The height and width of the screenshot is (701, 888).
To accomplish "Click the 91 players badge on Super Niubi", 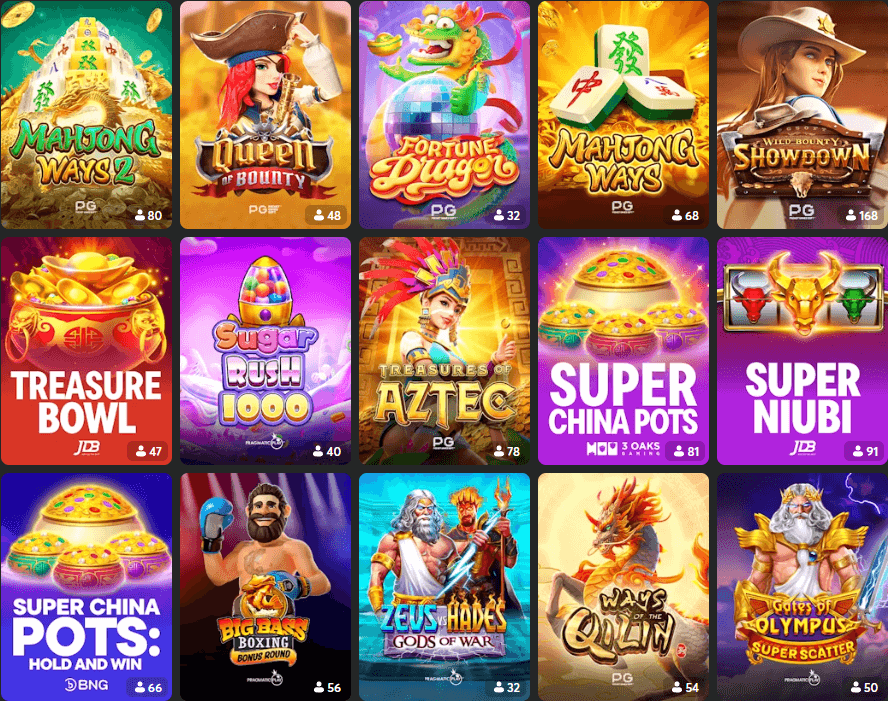I will click(x=865, y=451).
